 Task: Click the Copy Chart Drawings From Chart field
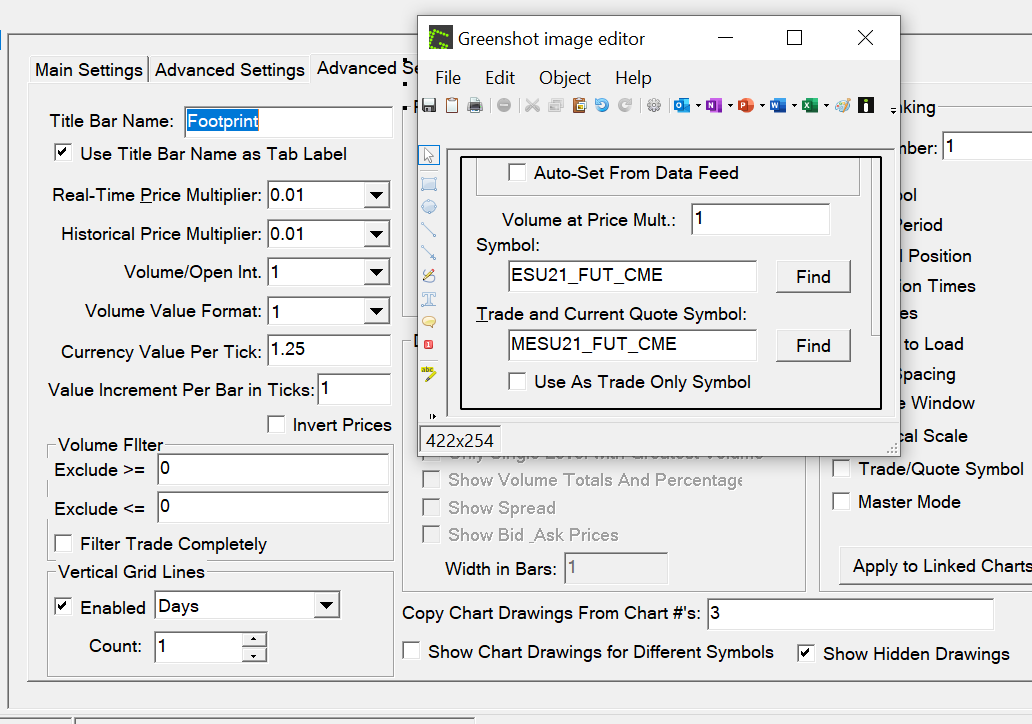pyautogui.click(x=850, y=613)
